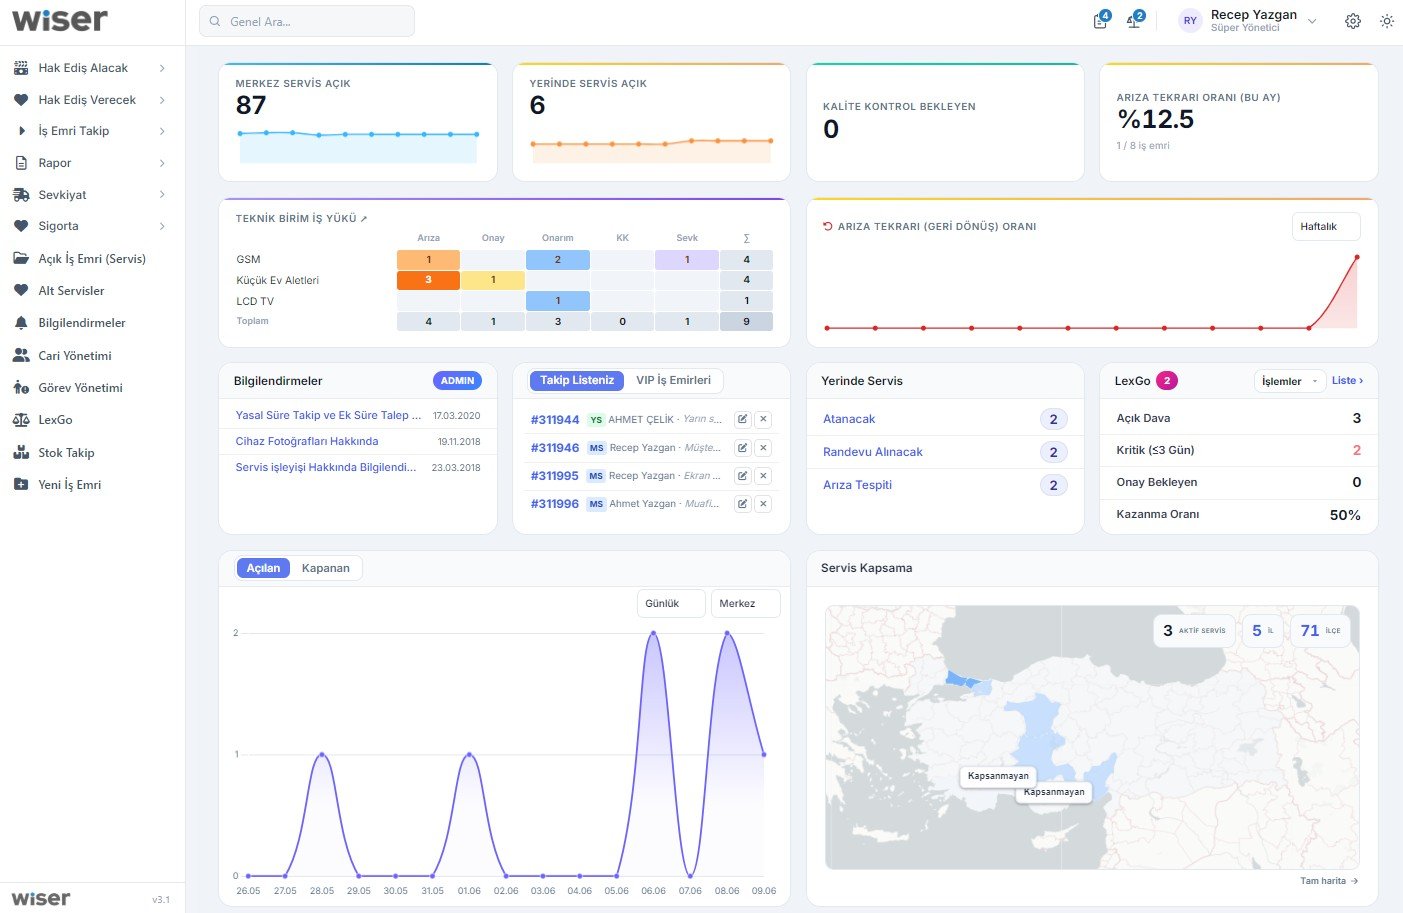The height and width of the screenshot is (913, 1403).
Task: Switch to VIP İş Emirleri tab
Action: coord(674,381)
